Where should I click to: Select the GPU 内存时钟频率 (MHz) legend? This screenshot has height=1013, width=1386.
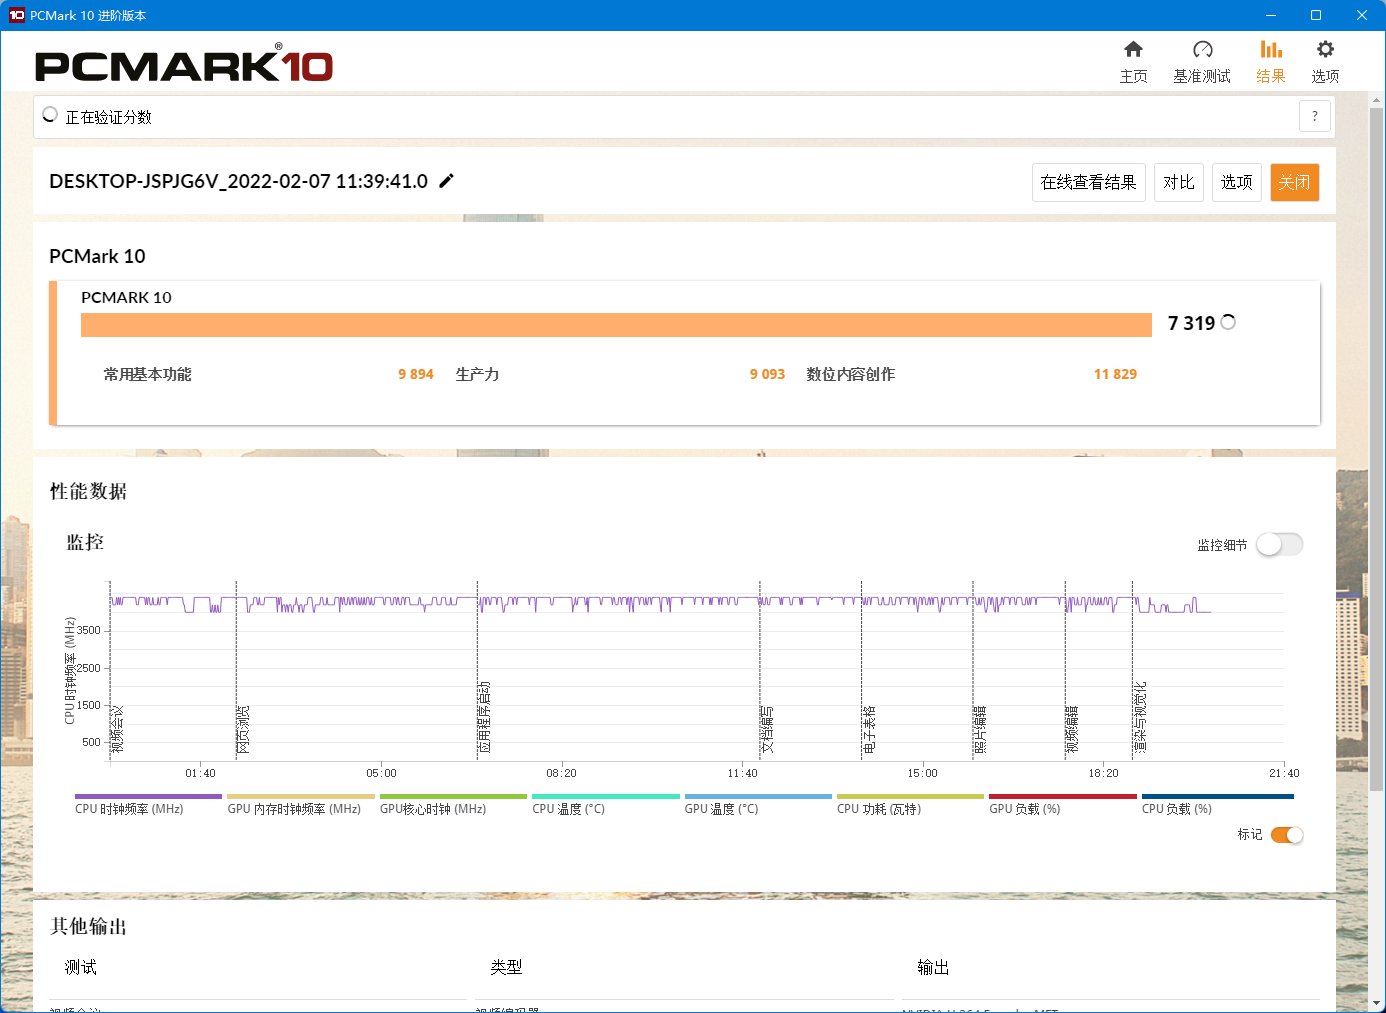click(300, 805)
